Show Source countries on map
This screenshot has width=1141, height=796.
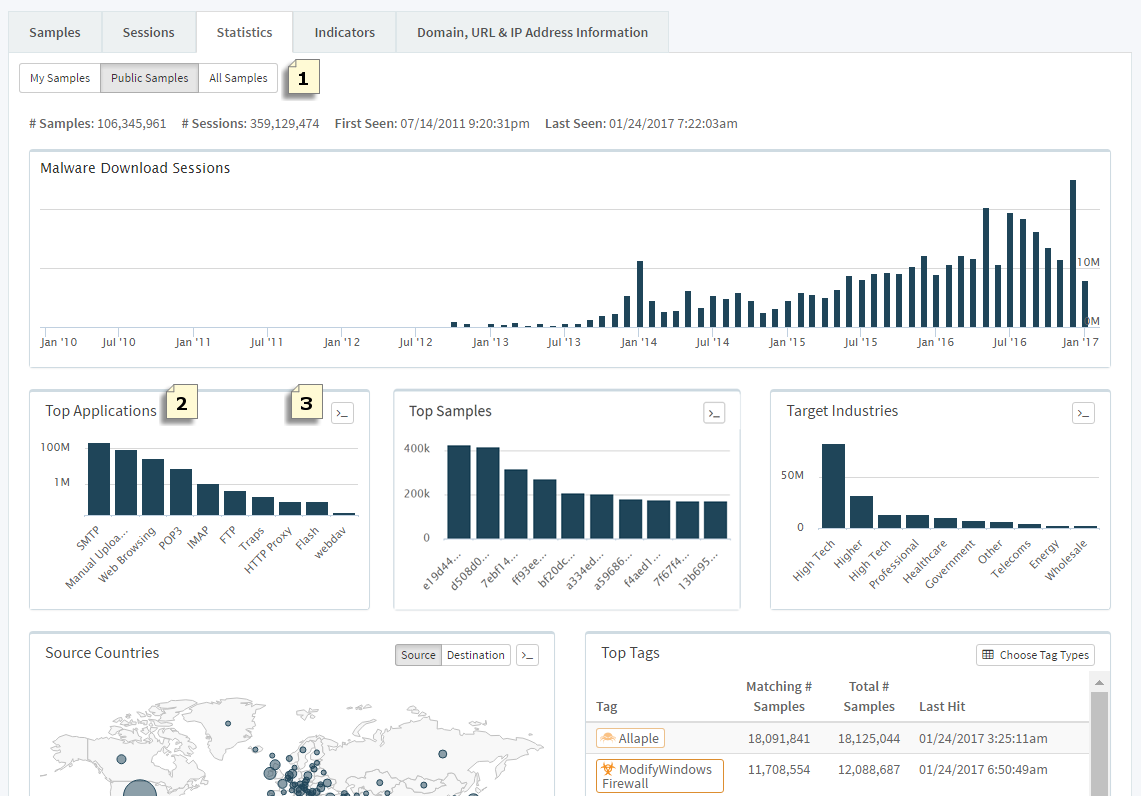point(418,655)
